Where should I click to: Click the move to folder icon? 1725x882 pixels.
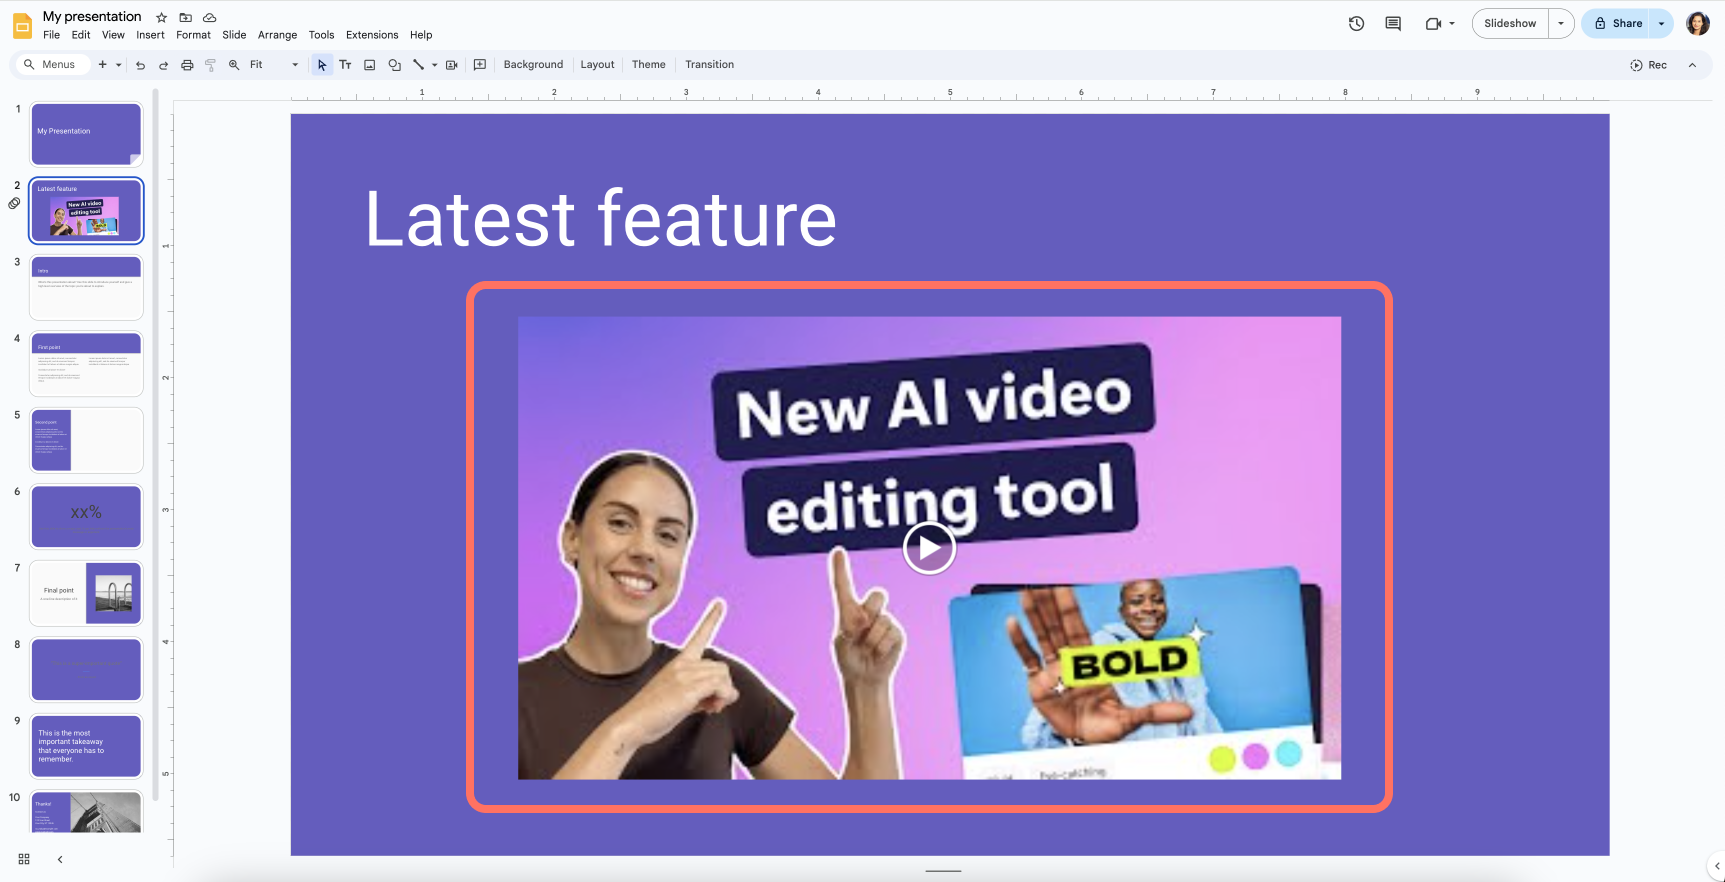click(185, 17)
